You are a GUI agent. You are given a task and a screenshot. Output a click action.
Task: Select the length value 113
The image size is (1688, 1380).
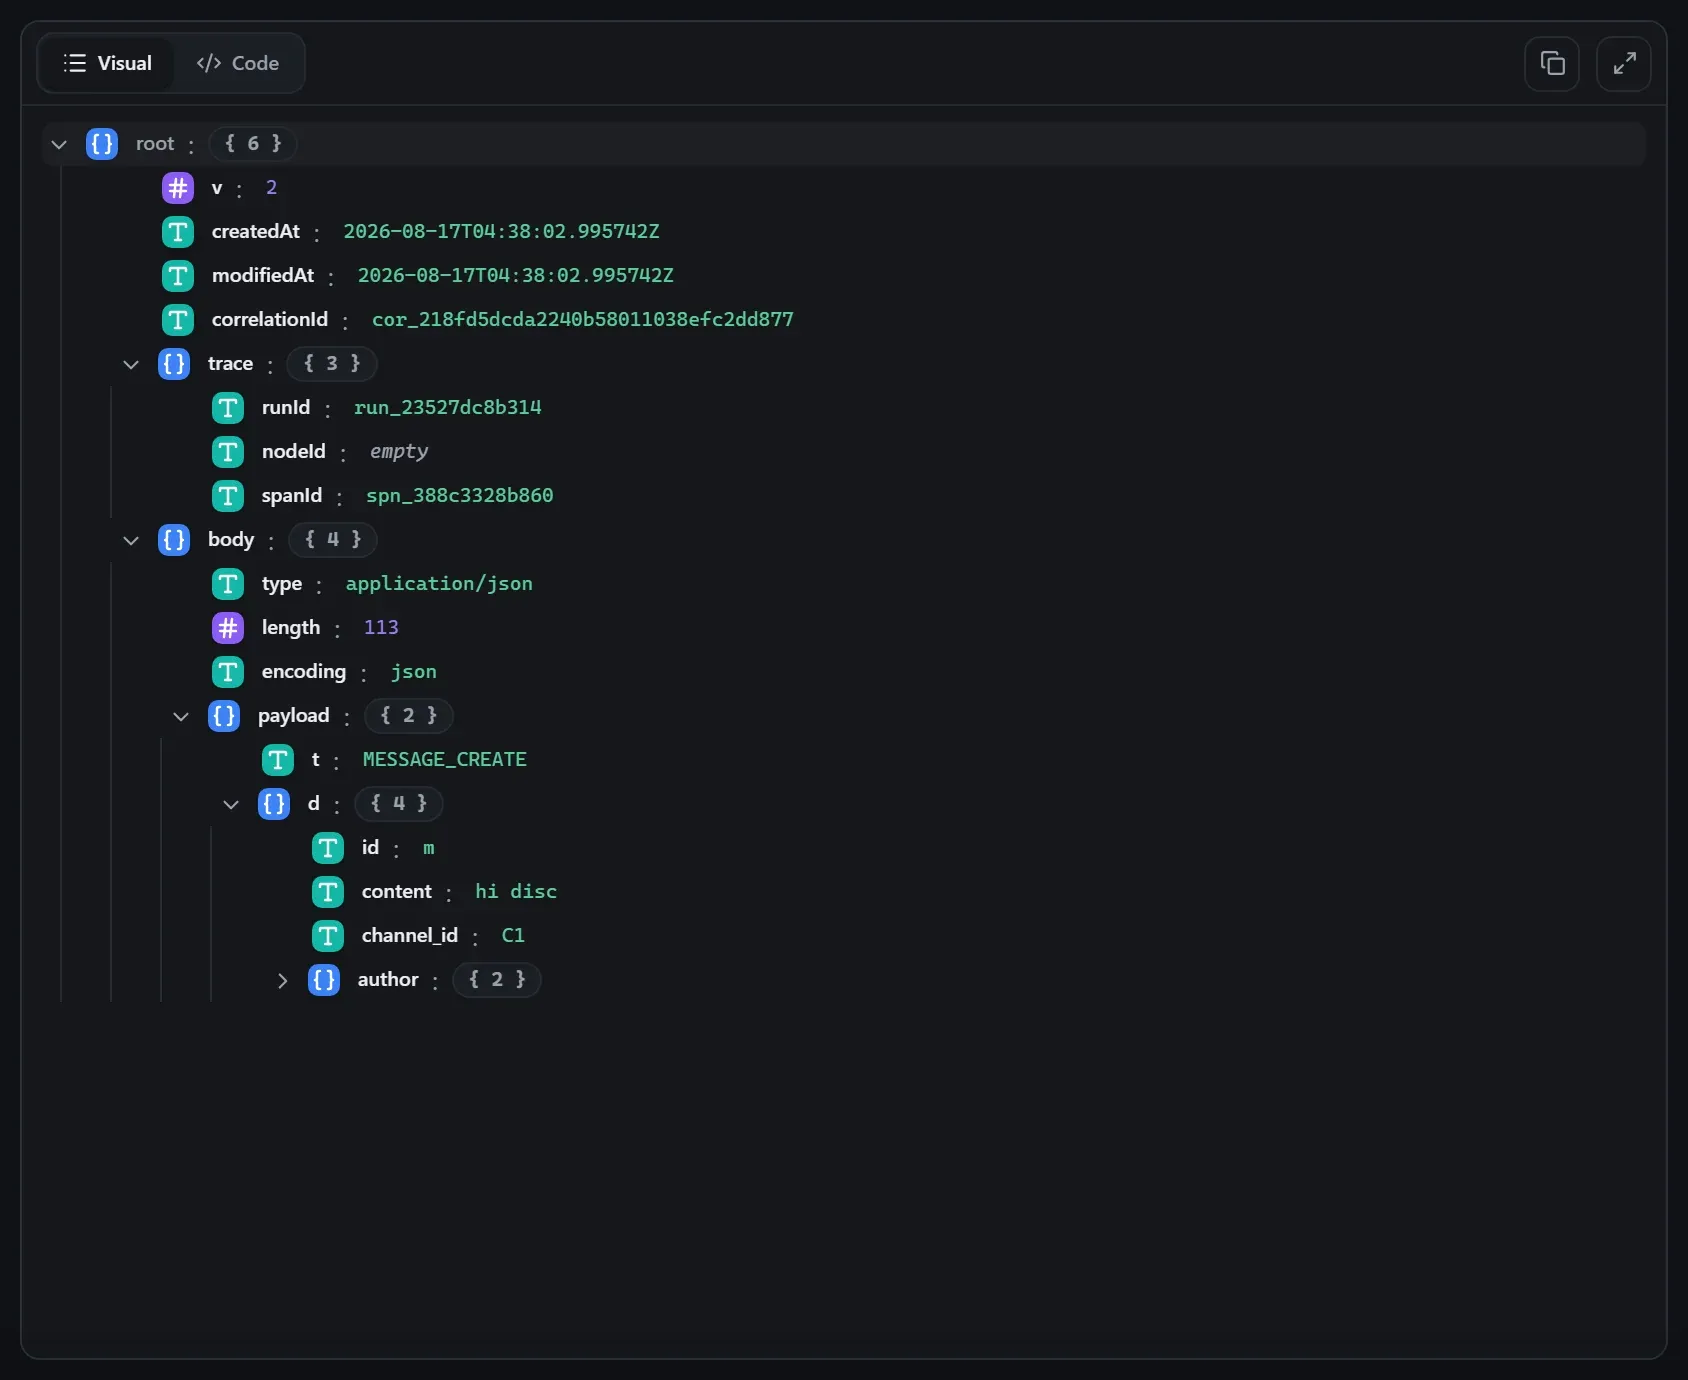[381, 628]
